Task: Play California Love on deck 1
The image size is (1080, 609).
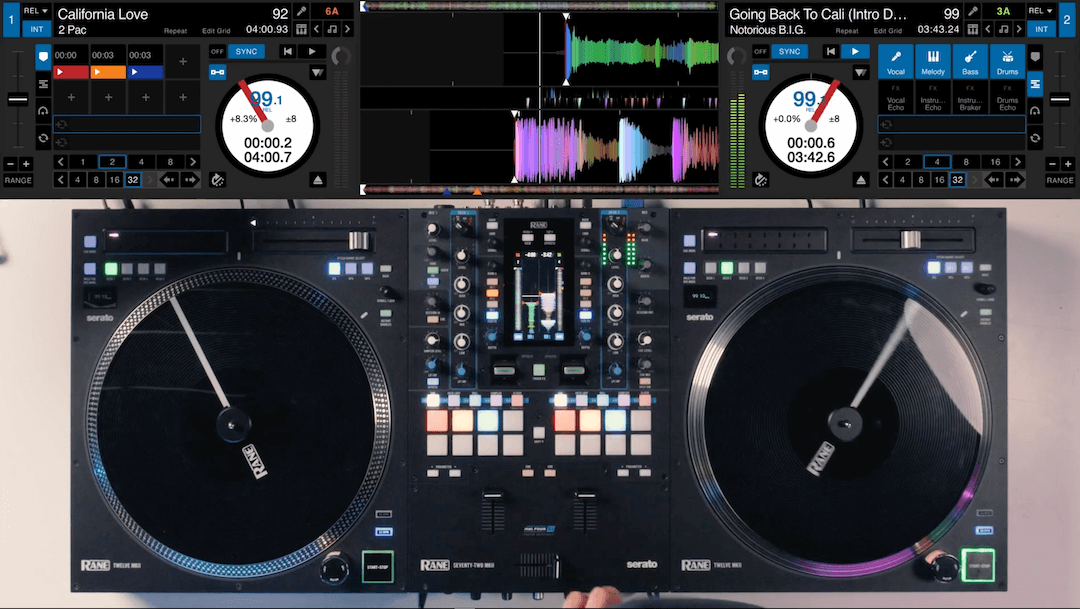Action: pos(313,52)
